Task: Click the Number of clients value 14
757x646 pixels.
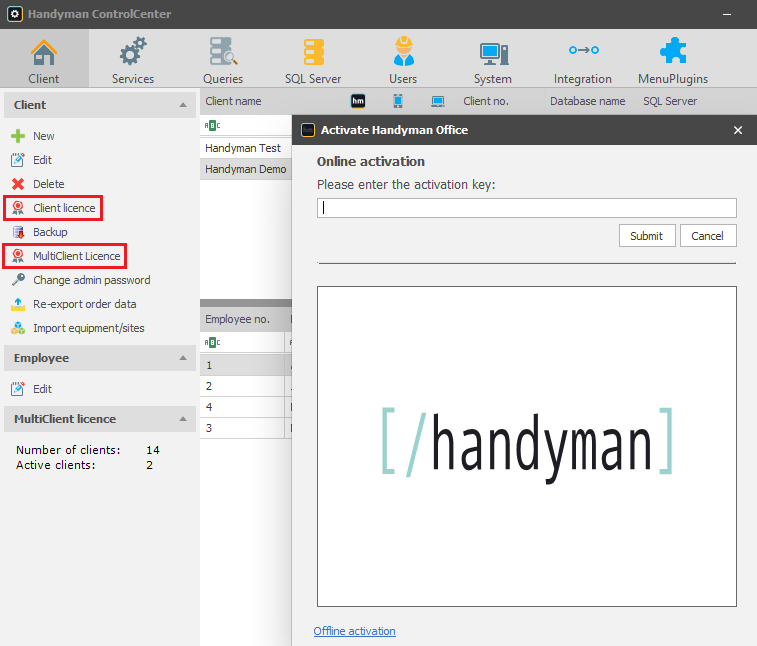Action: click(x=153, y=450)
